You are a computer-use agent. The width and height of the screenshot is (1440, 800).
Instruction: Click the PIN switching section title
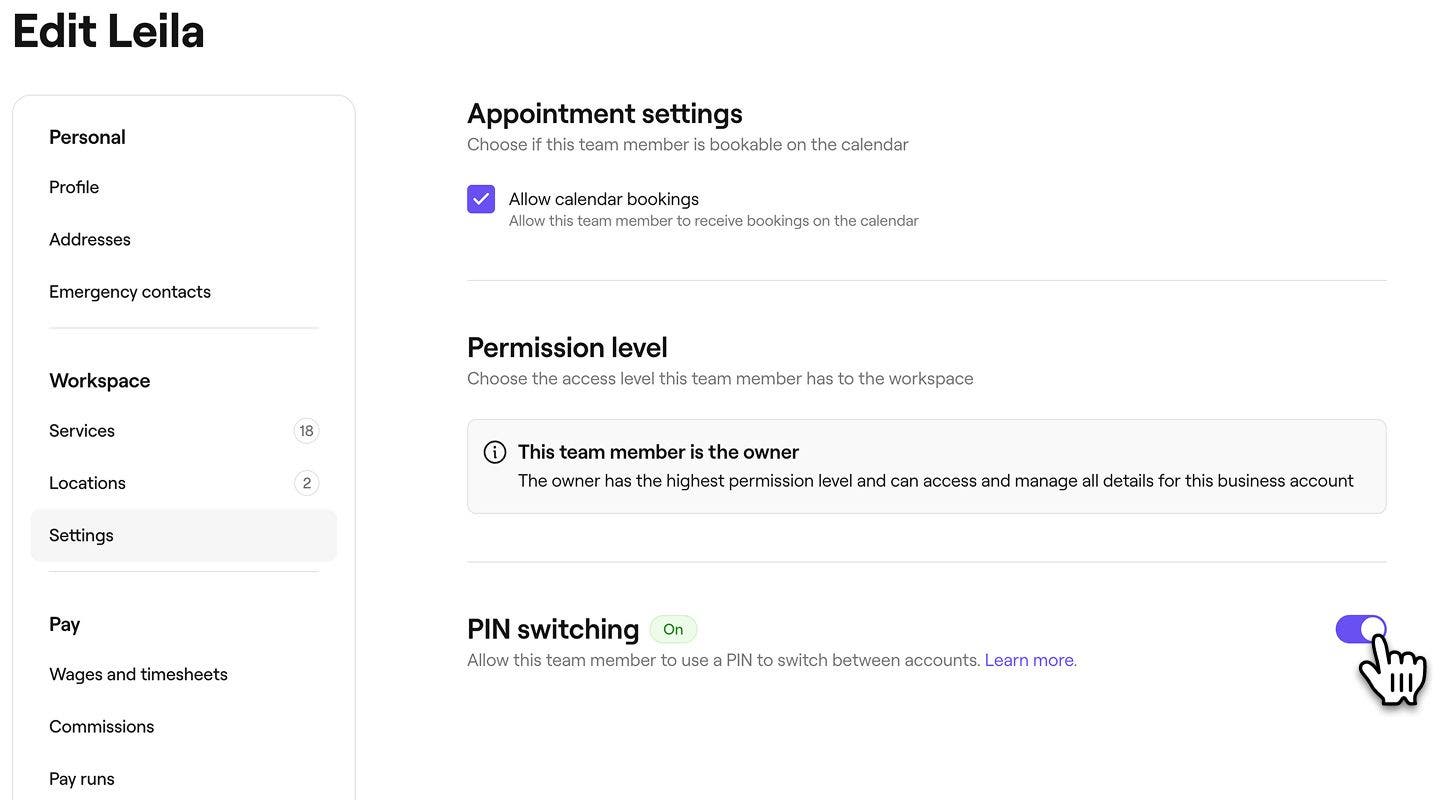[x=553, y=629]
